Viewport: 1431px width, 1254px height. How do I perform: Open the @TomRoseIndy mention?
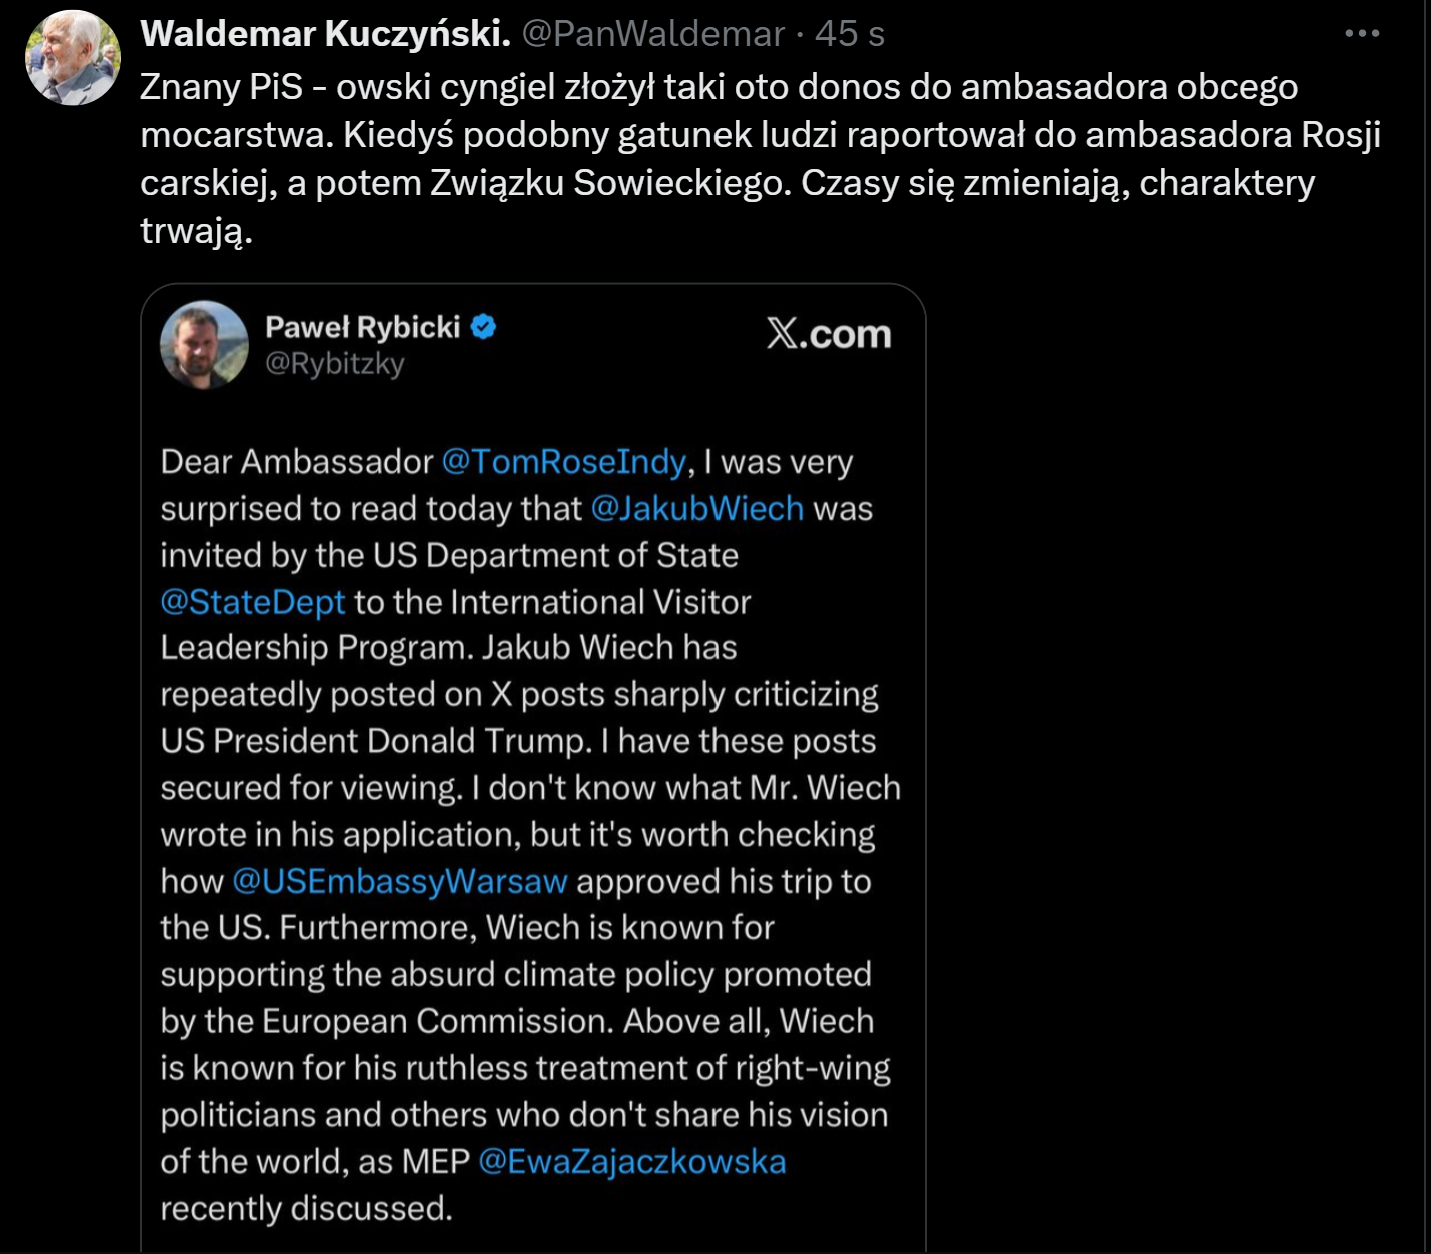pos(563,462)
